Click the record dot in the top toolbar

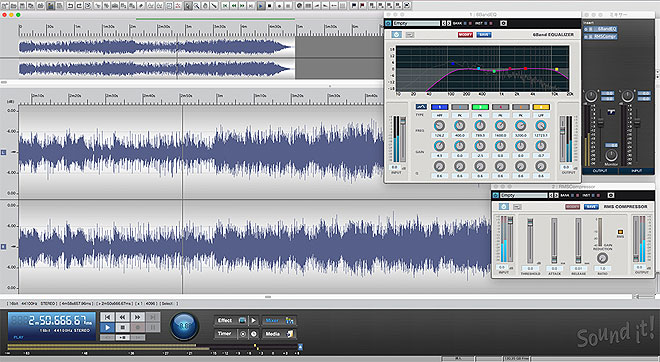(279, 6)
